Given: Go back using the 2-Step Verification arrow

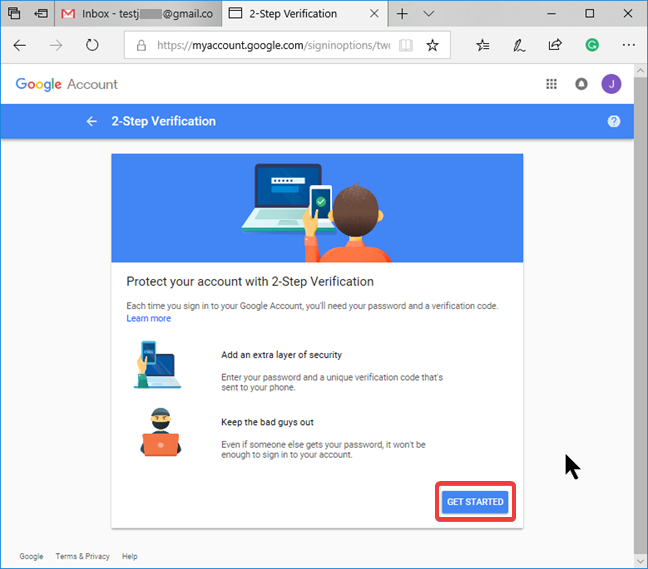Looking at the screenshot, I should click(x=92, y=121).
